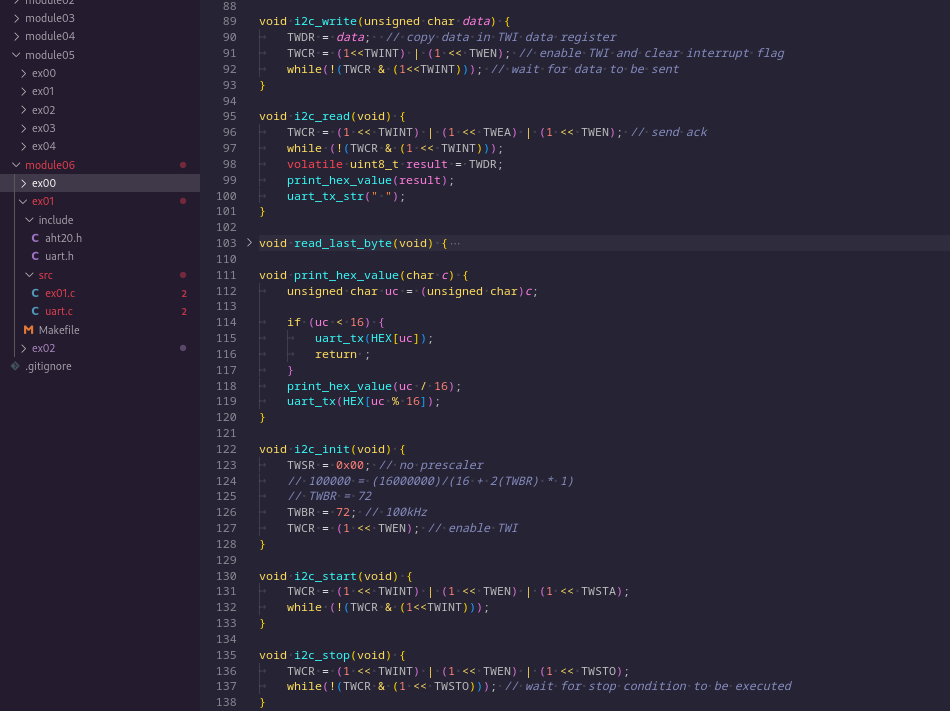Image resolution: width=950 pixels, height=711 pixels.
Task: Collapse the src folder chevron
Action: (29, 275)
